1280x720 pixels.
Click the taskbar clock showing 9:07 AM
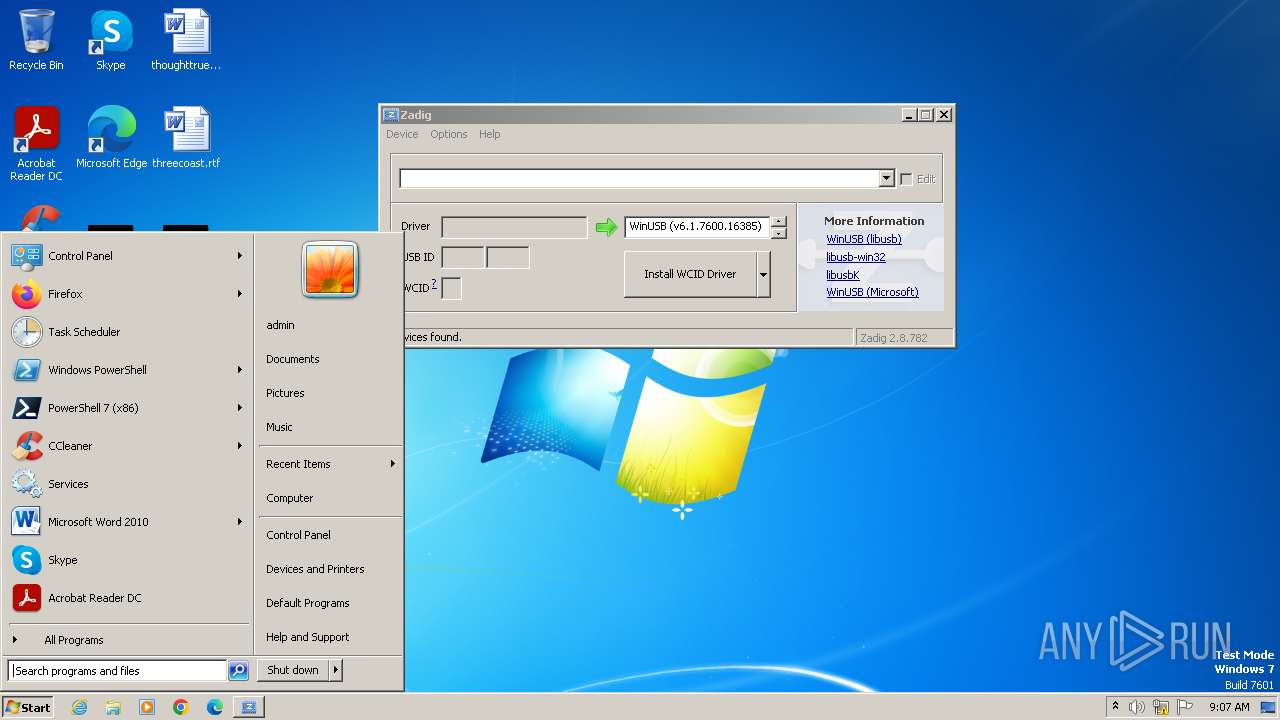click(x=1229, y=707)
